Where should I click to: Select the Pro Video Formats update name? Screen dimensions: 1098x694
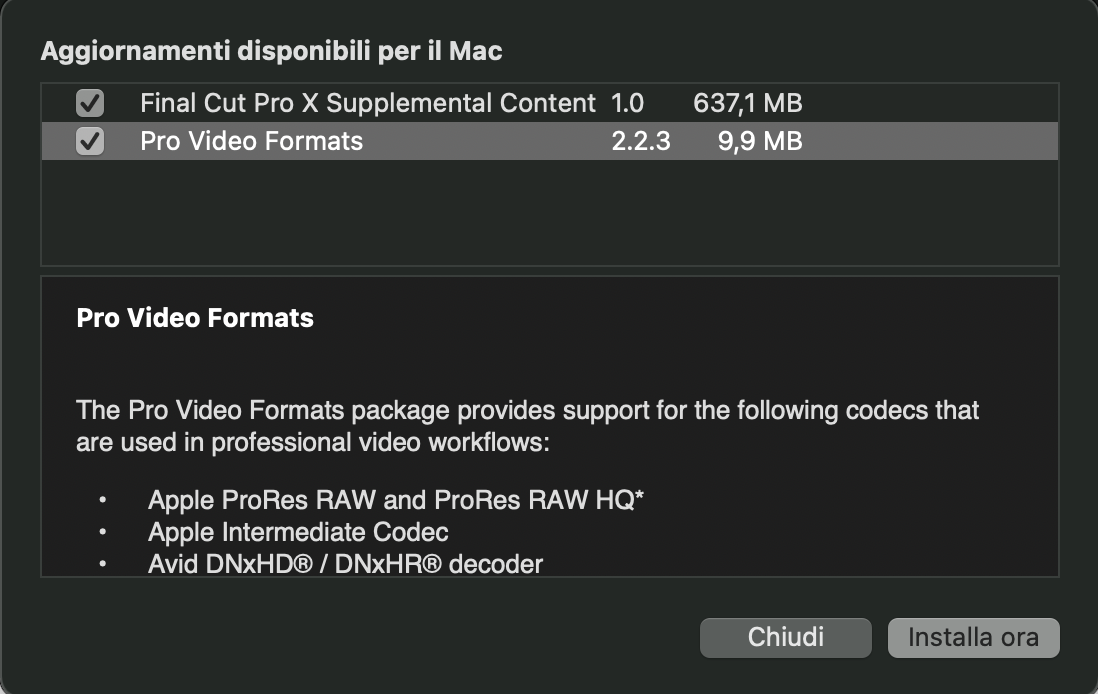click(x=251, y=141)
